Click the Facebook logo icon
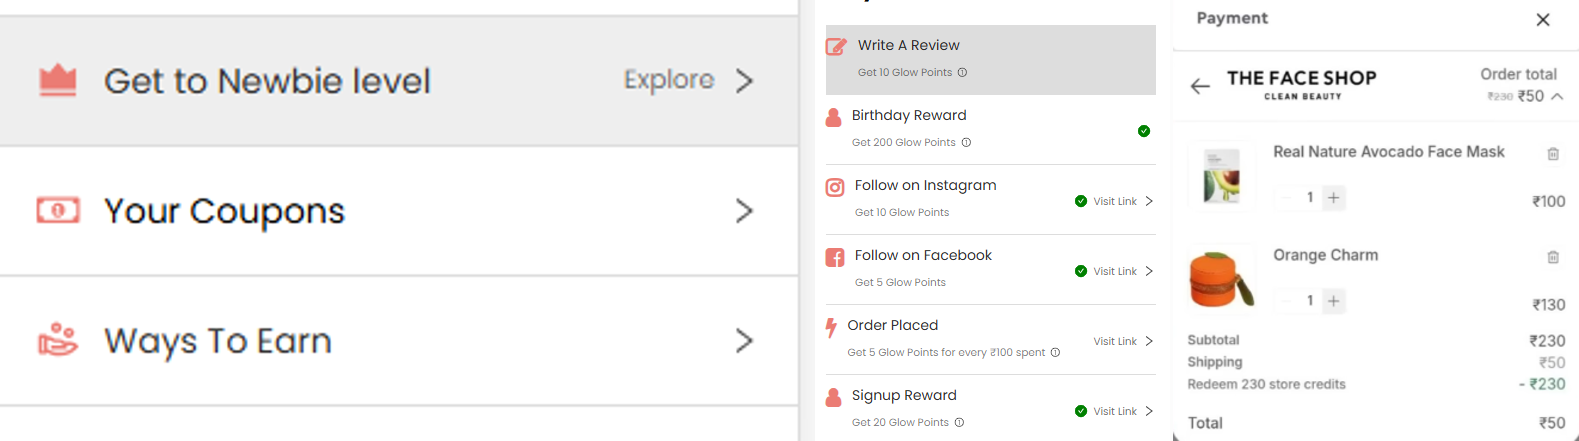This screenshot has height=441, width=1579. pyautogui.click(x=835, y=257)
